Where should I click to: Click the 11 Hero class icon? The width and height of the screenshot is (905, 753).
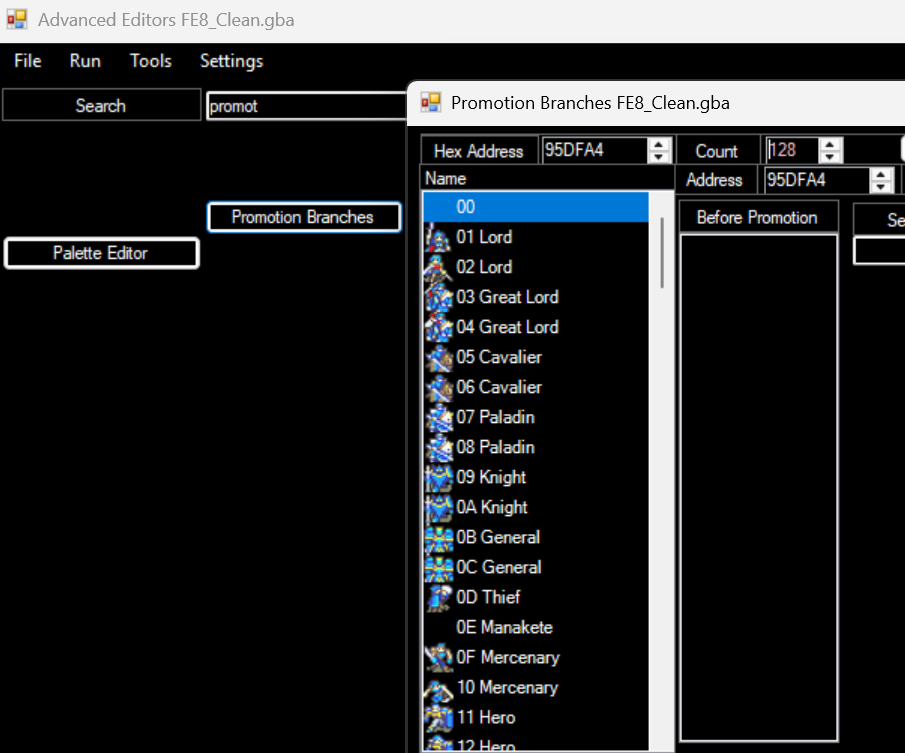point(439,717)
